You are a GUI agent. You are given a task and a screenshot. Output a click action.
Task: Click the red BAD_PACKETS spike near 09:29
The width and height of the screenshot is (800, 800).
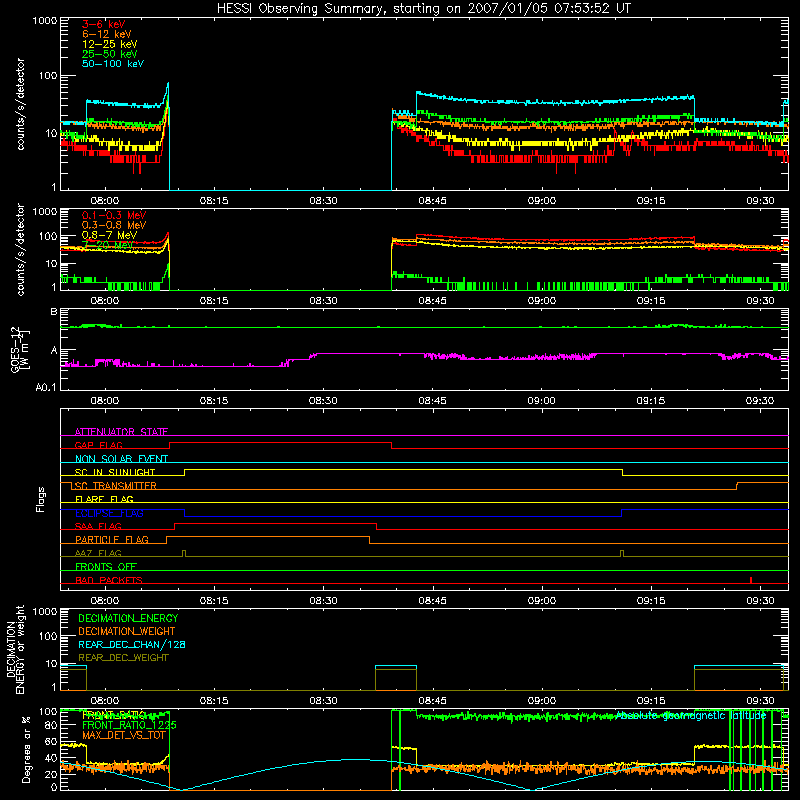tap(751, 580)
